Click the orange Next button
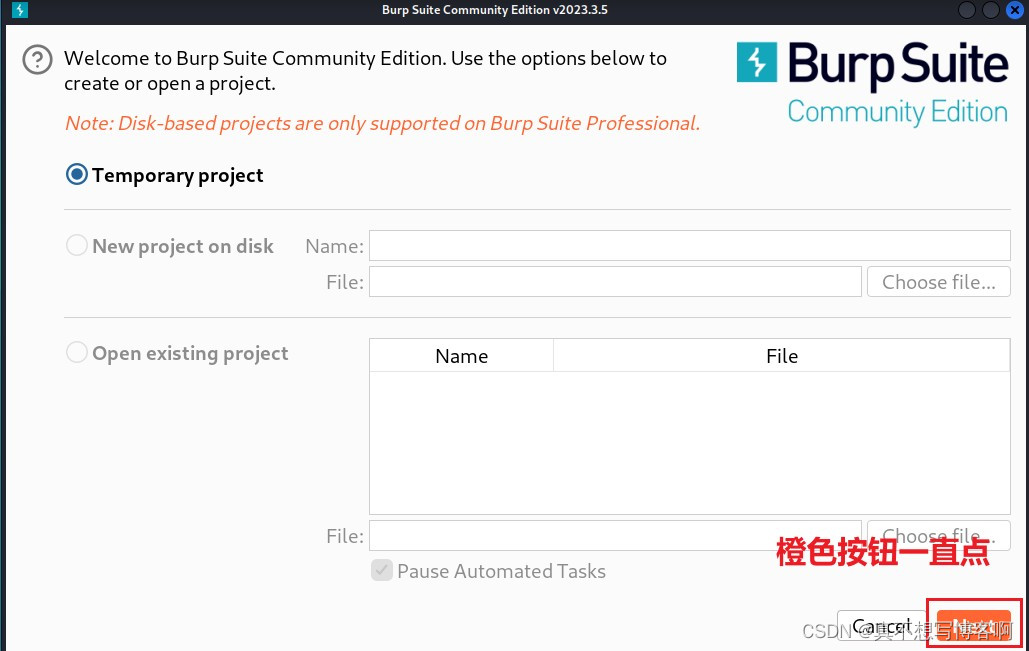This screenshot has width=1029, height=651. coord(973,623)
